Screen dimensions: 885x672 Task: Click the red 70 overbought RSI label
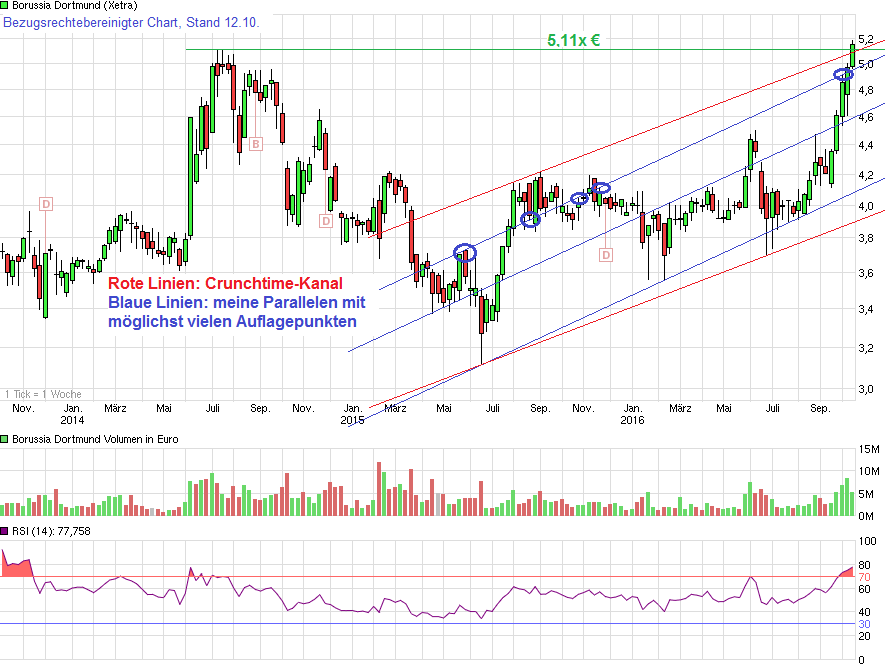(864, 577)
